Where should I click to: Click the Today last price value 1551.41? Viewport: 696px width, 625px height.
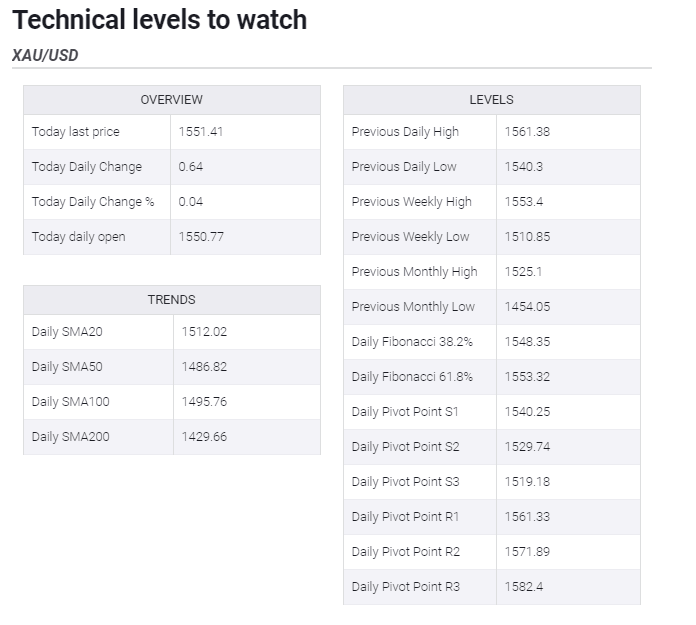201,132
